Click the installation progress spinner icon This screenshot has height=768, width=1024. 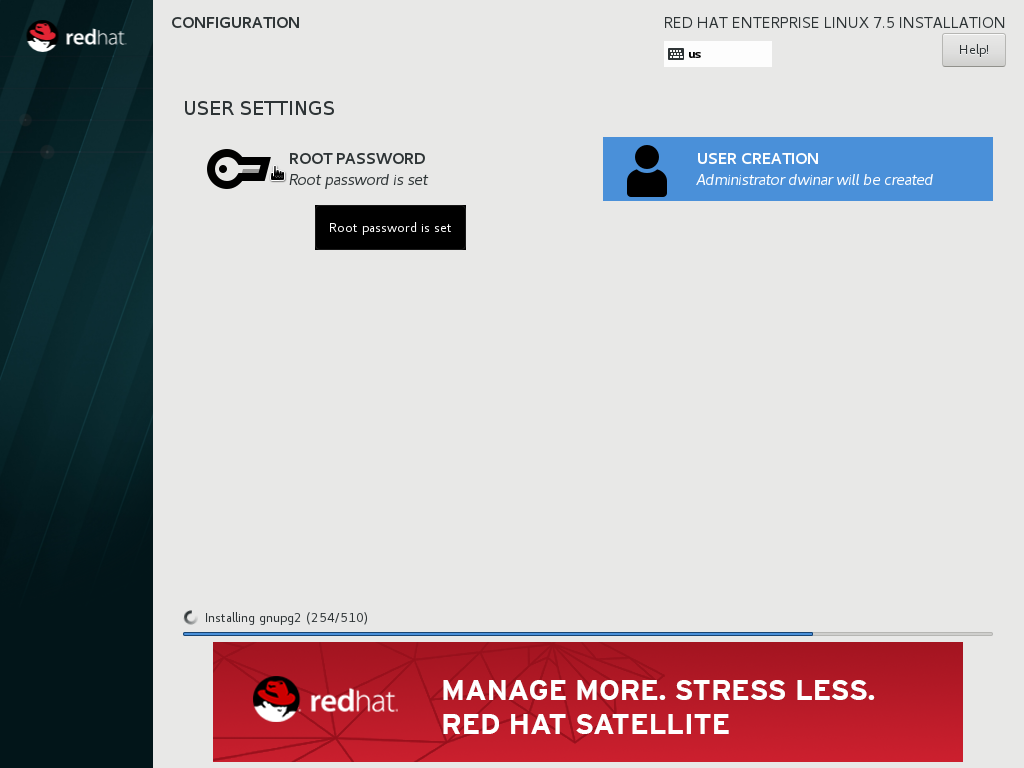(191, 617)
